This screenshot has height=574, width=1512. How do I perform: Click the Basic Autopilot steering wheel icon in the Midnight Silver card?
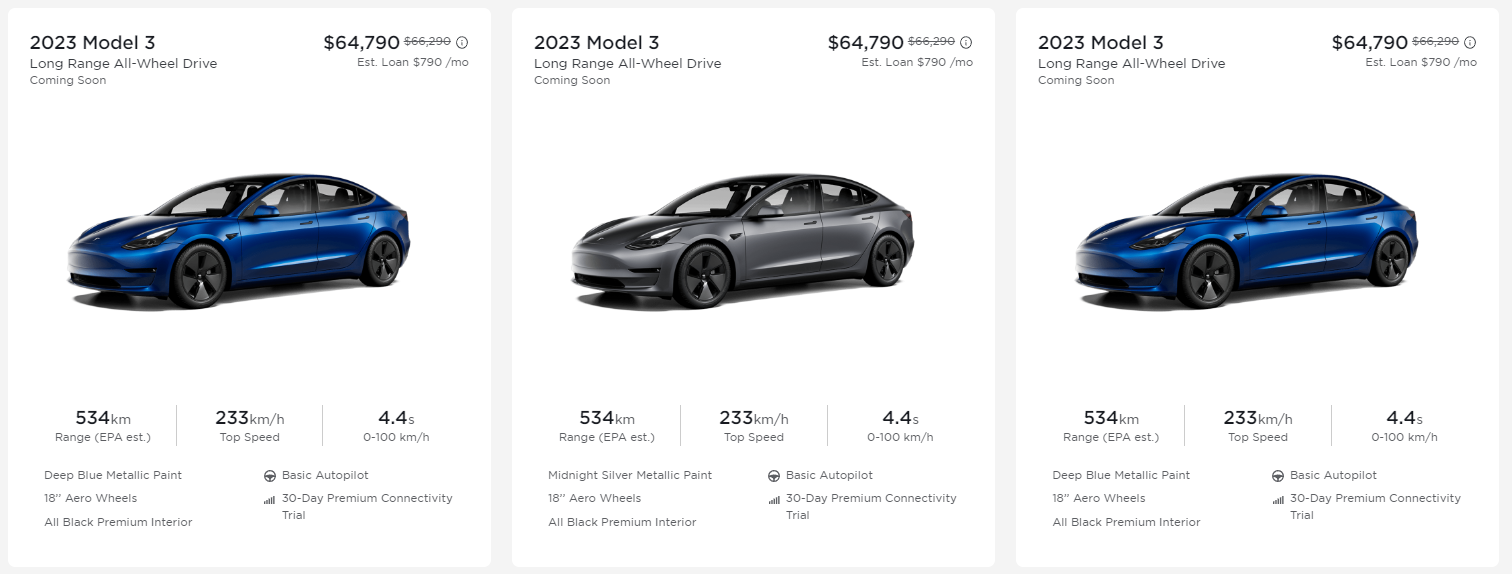(773, 476)
